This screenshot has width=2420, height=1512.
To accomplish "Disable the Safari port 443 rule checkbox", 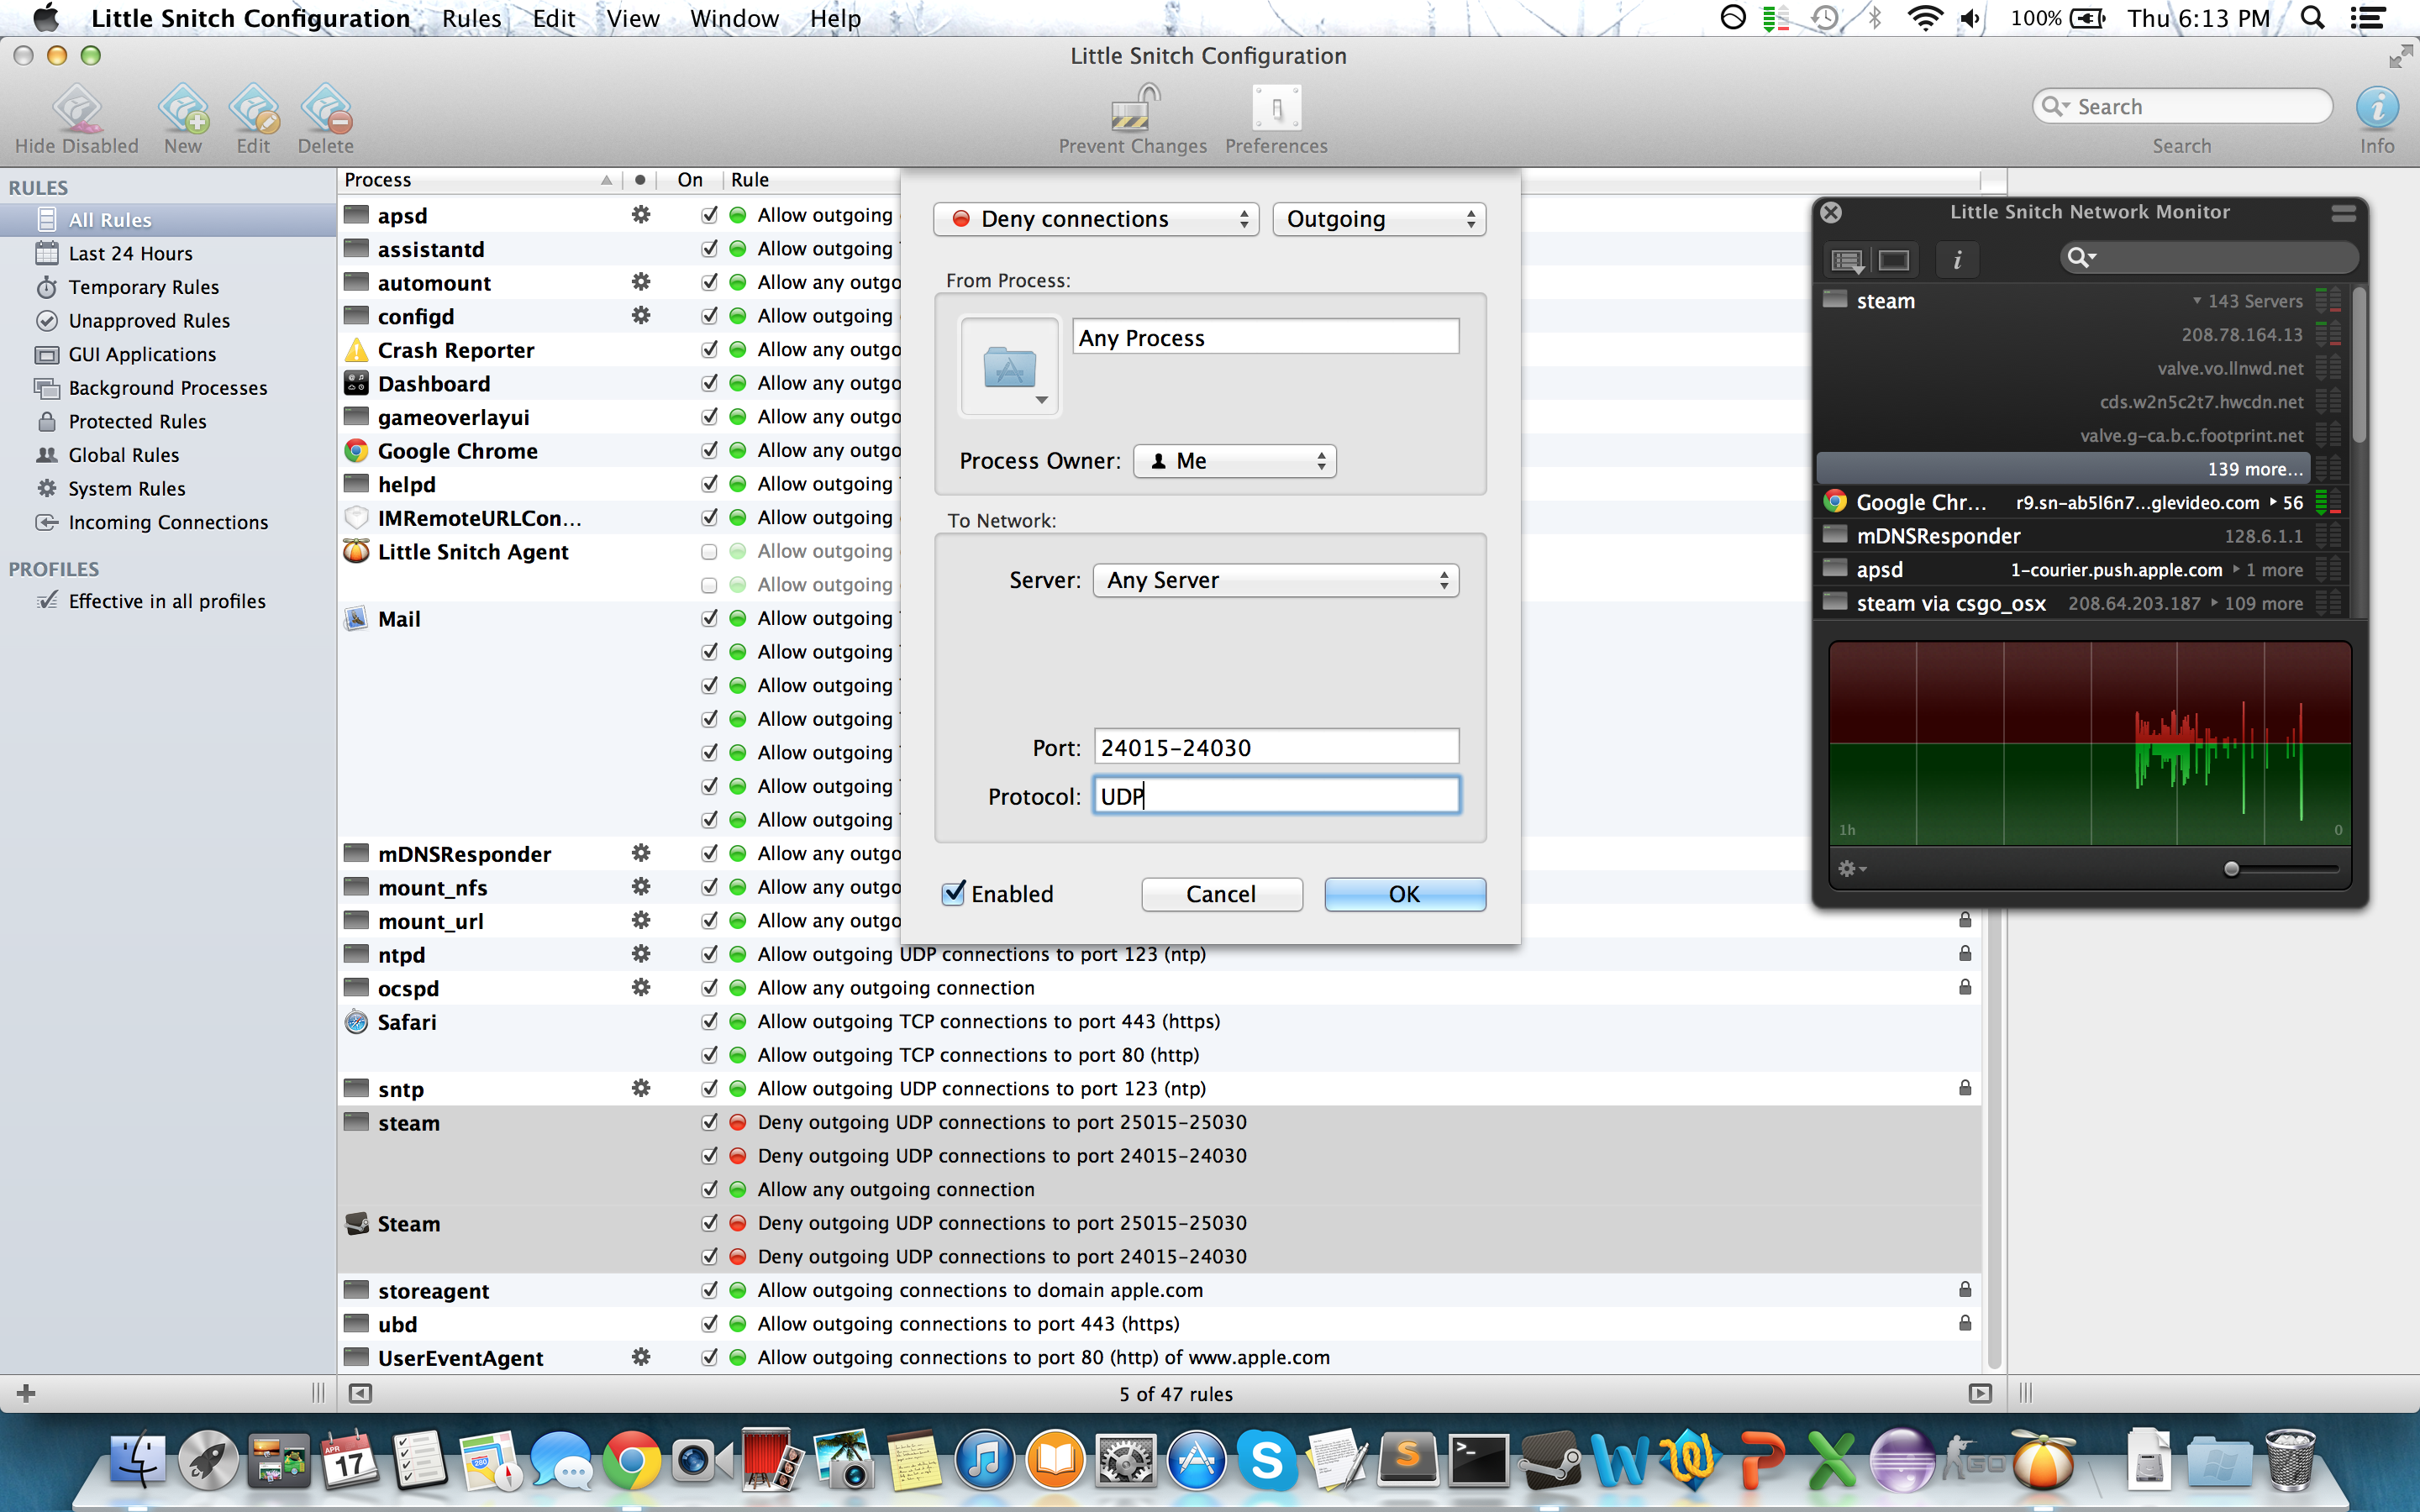I will (709, 1021).
